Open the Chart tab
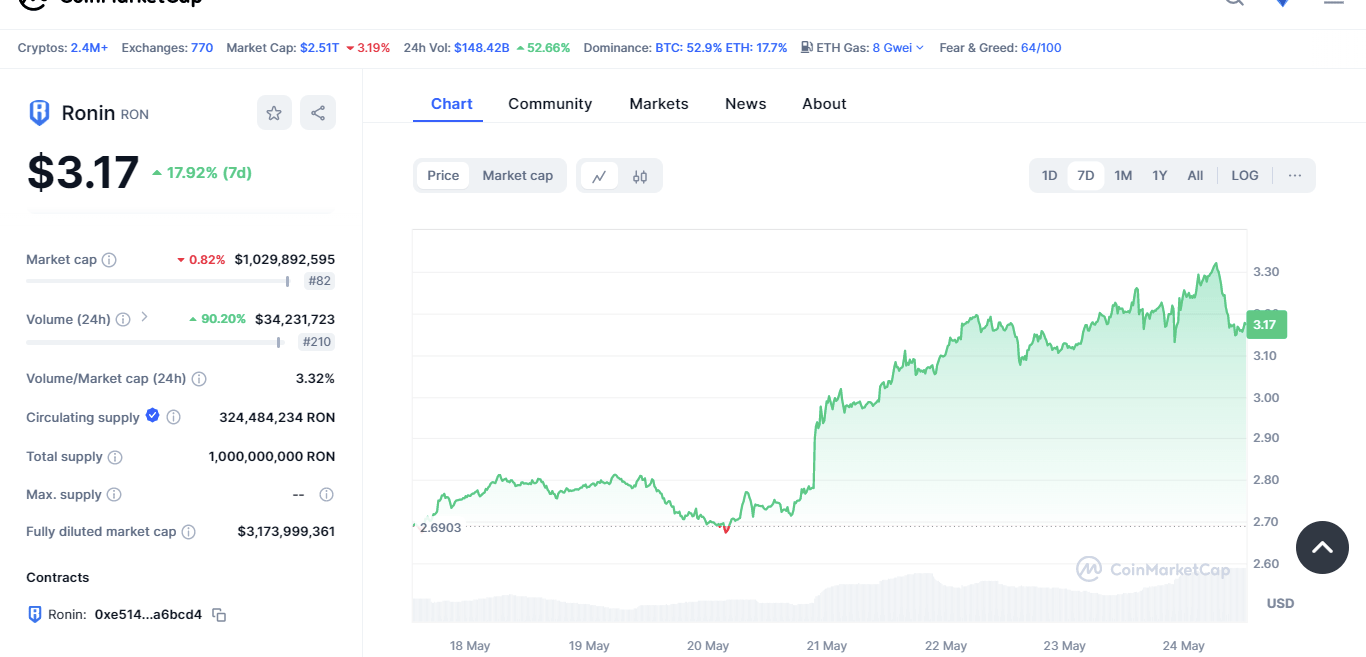Image resolution: width=1366 pixels, height=657 pixels. coord(452,104)
